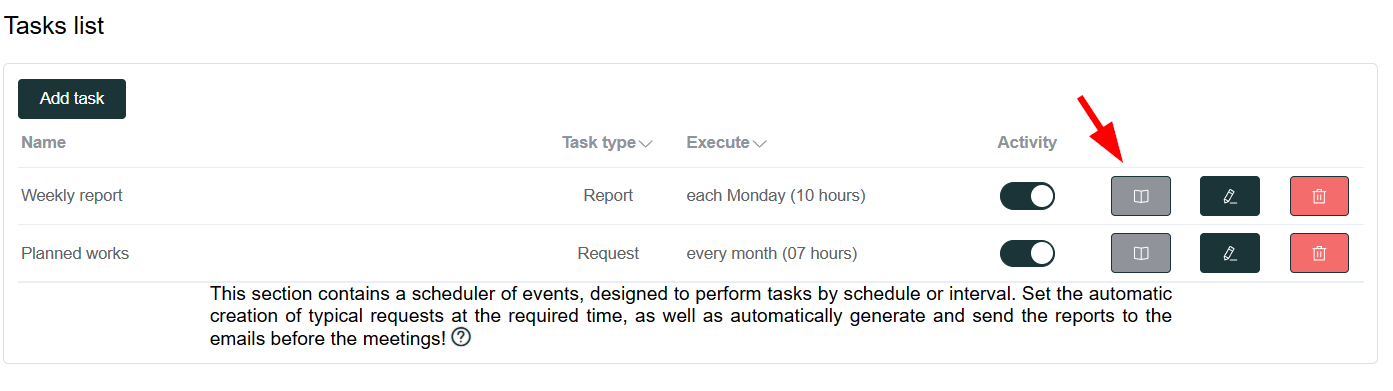Select the Weekly report task name
1393x391 pixels.
[x=72, y=196]
